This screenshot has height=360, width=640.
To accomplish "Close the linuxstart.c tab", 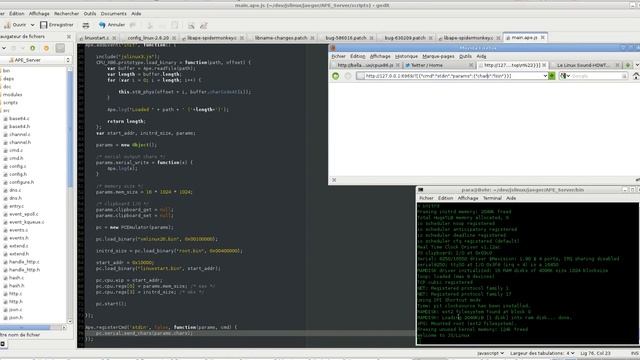I will click(114, 38).
